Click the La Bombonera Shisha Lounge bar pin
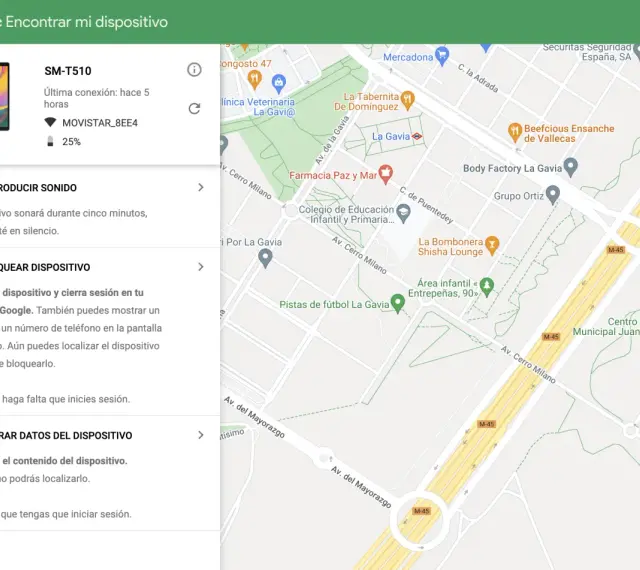This screenshot has height=570, width=640. 492,246
